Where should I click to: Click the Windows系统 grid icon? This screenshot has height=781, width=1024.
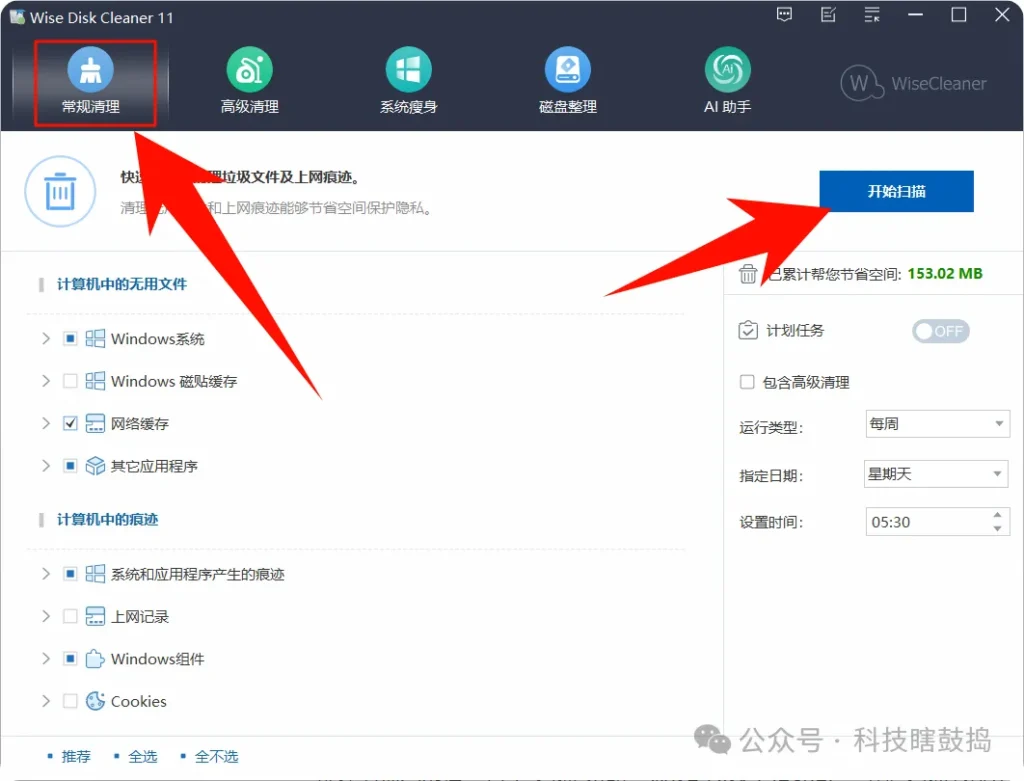tap(95, 338)
